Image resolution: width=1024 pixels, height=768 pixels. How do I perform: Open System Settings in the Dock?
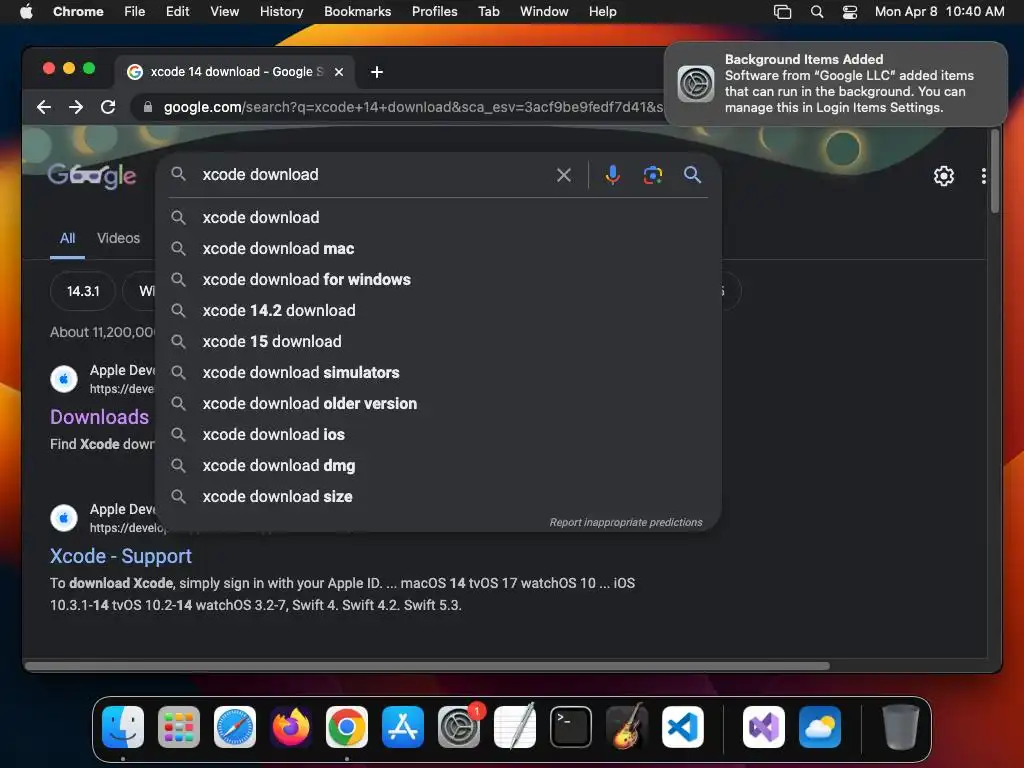[x=459, y=727]
